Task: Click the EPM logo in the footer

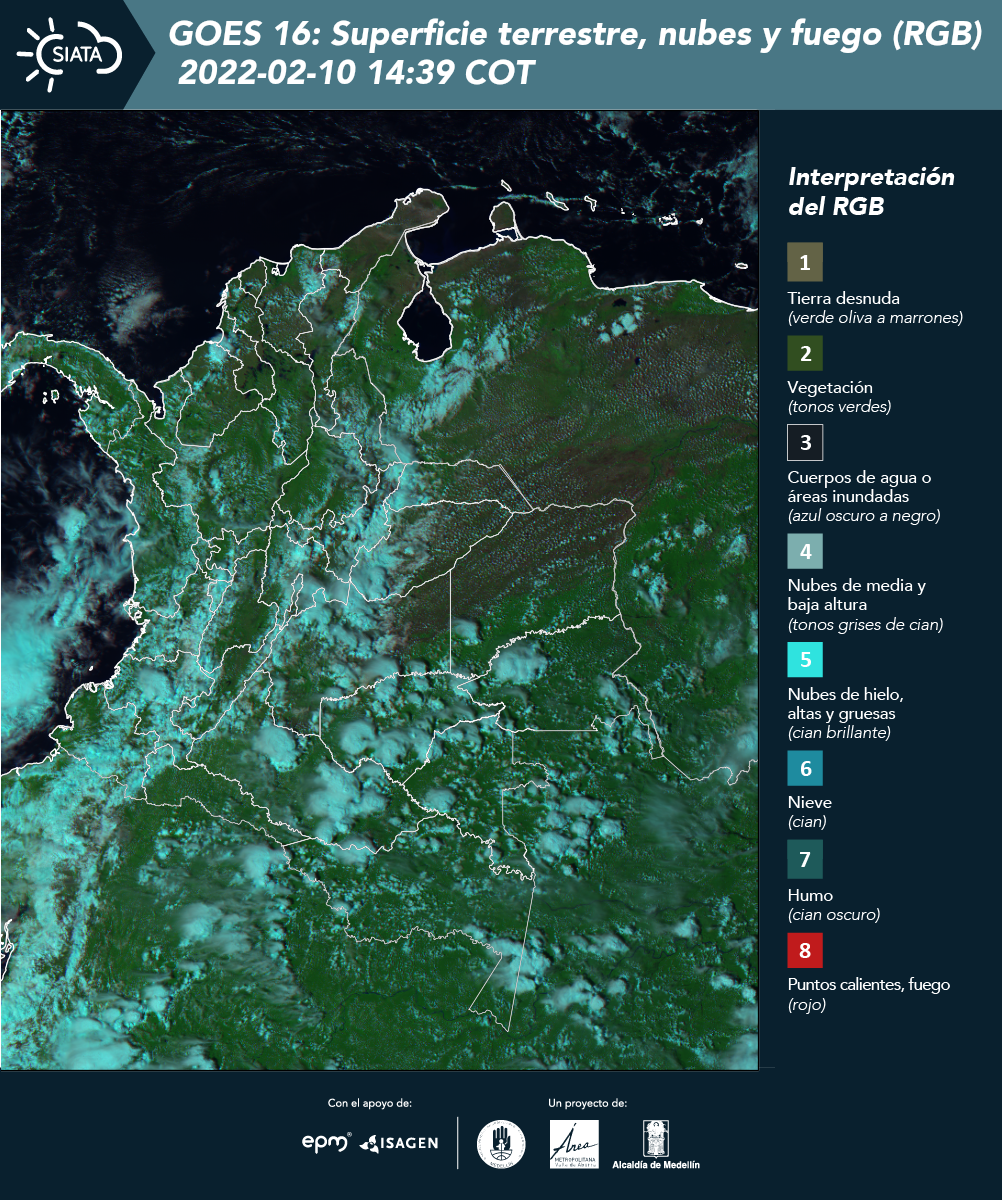Action: click(327, 1142)
